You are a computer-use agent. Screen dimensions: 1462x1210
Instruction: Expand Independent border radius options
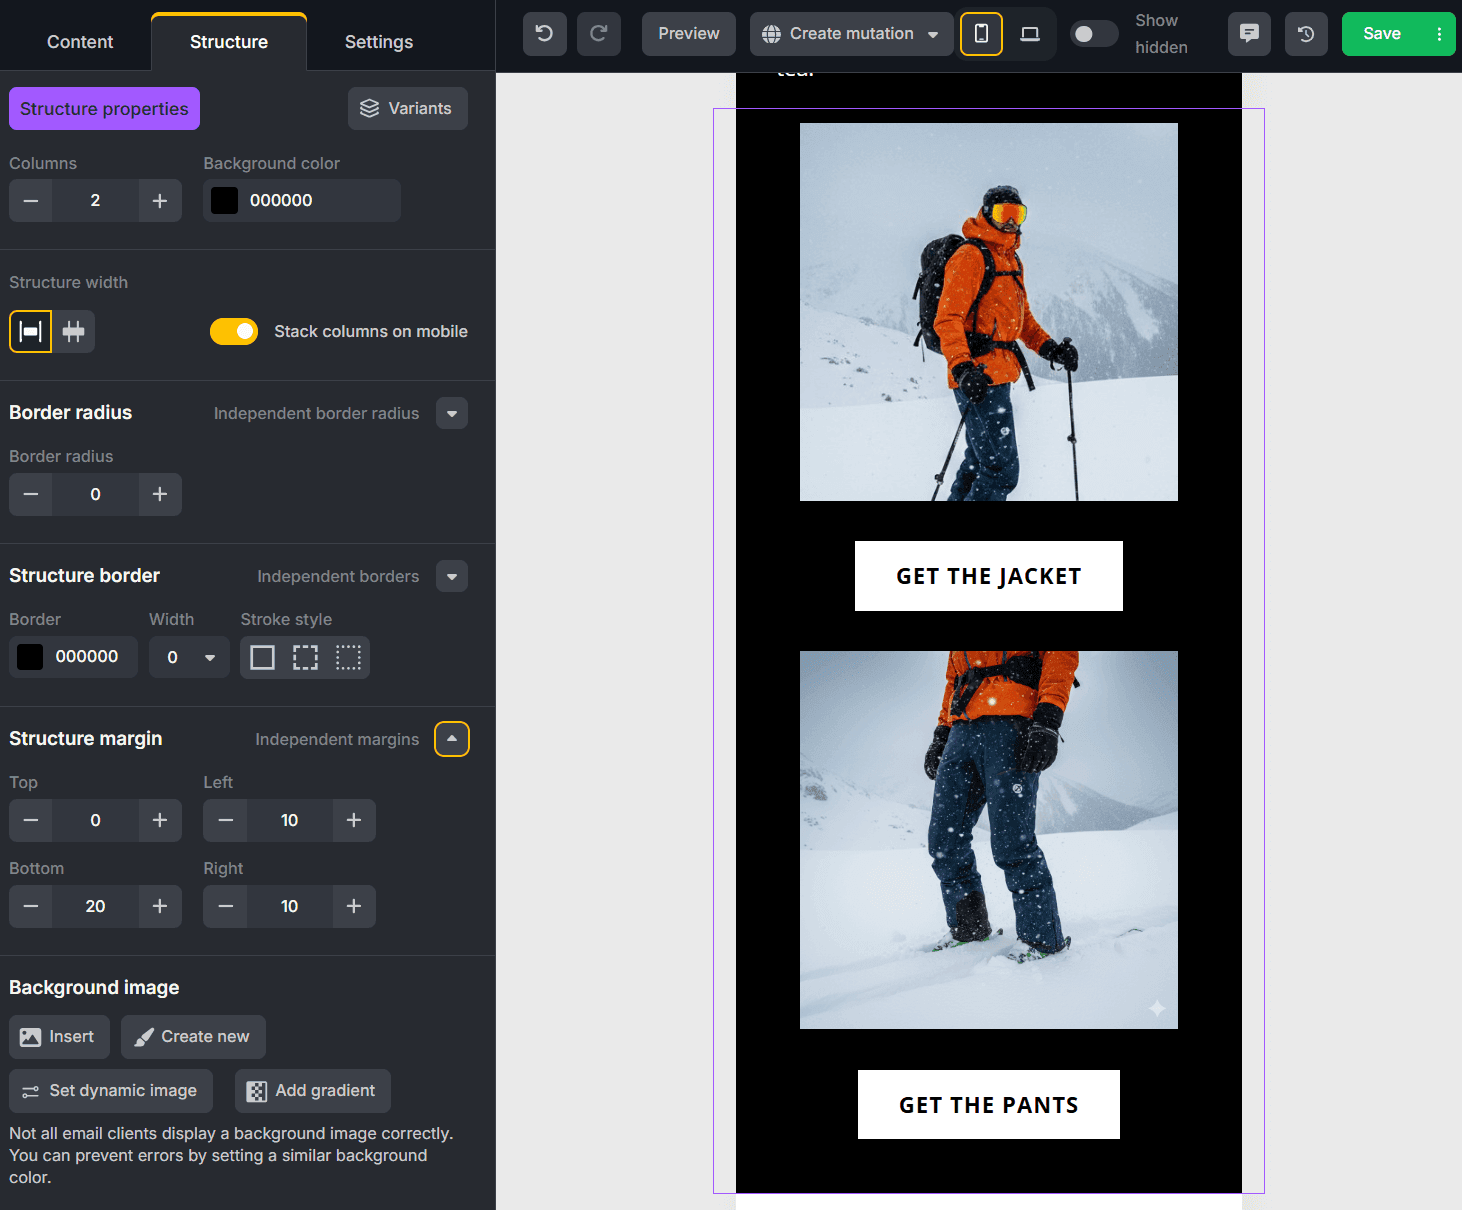452,414
